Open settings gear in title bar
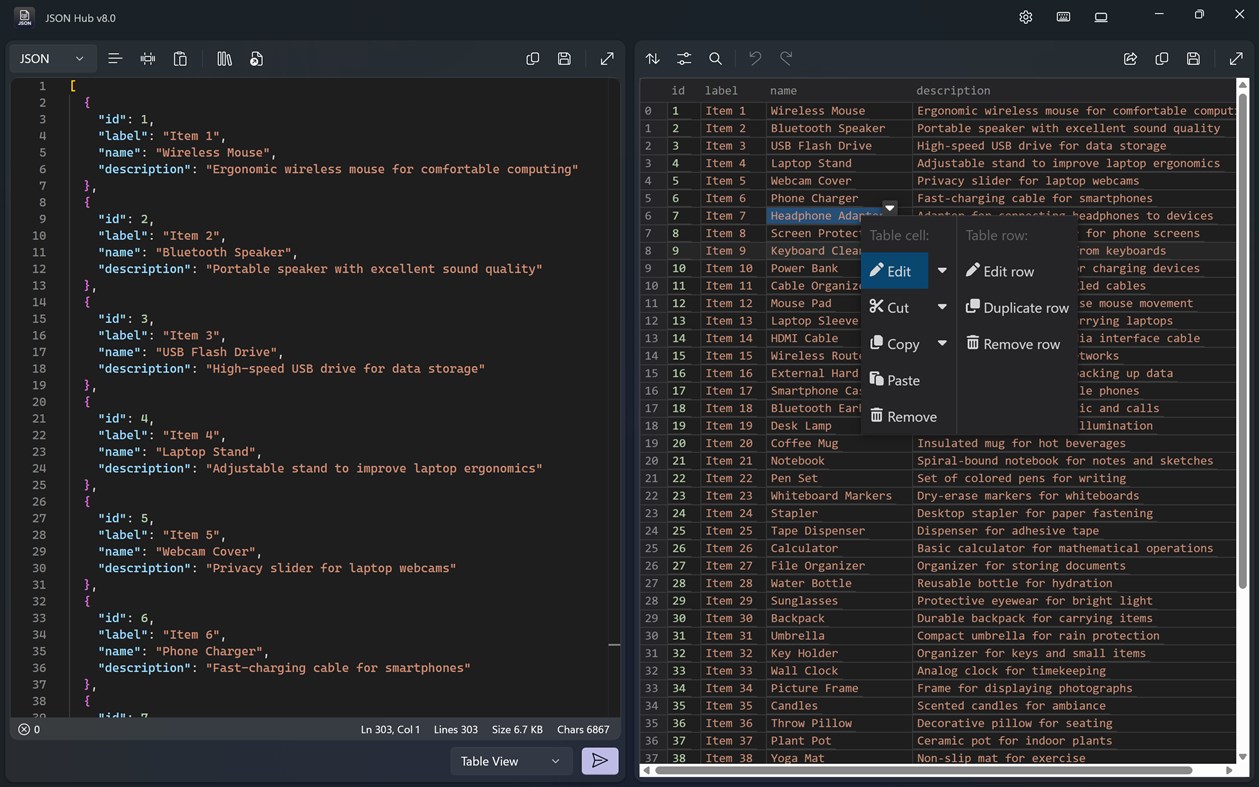The width and height of the screenshot is (1259, 787). [x=1026, y=17]
